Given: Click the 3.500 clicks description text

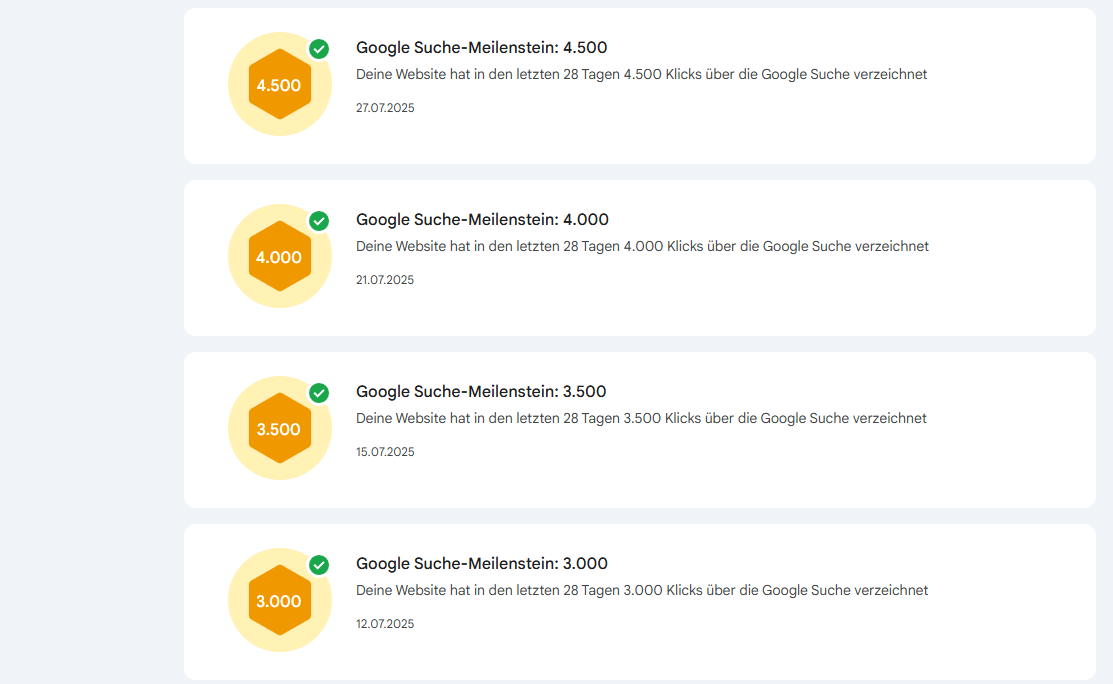Looking at the screenshot, I should coord(642,418).
